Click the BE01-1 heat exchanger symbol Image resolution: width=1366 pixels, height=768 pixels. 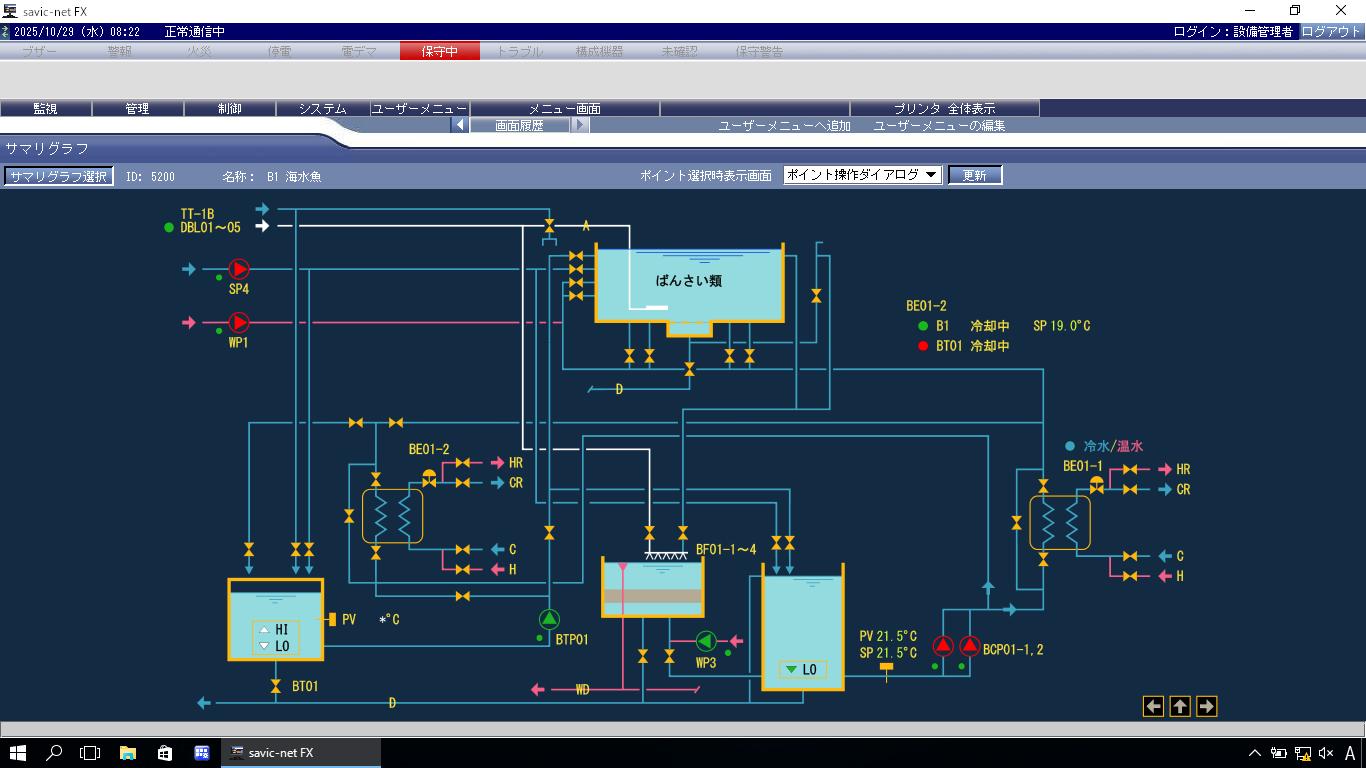click(1060, 522)
